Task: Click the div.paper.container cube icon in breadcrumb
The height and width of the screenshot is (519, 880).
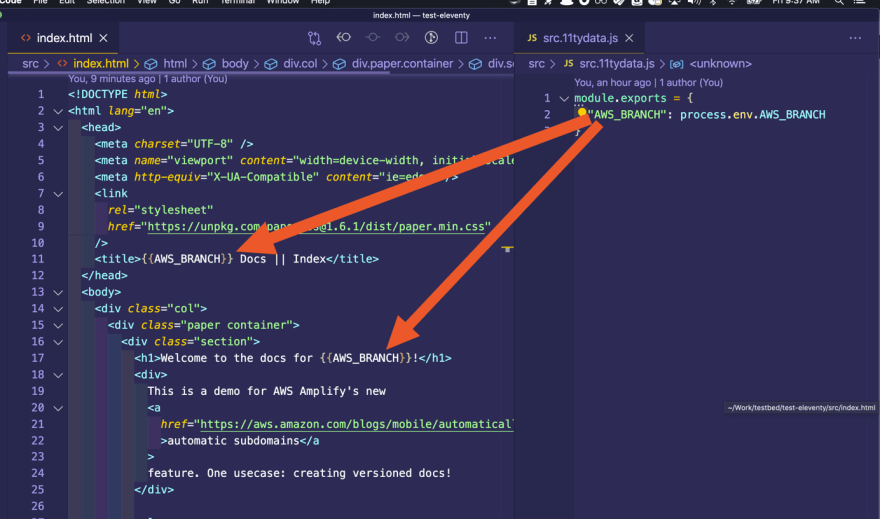Action: (340, 64)
